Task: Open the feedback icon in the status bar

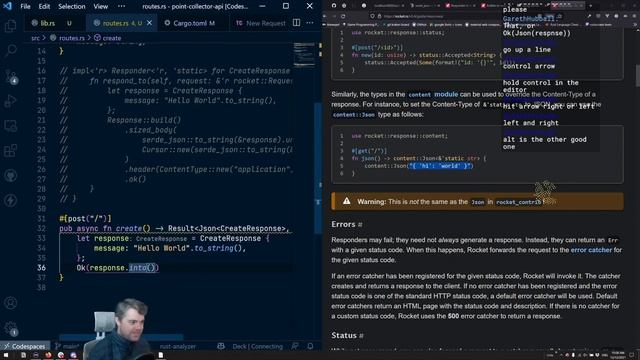Action: click(295, 346)
